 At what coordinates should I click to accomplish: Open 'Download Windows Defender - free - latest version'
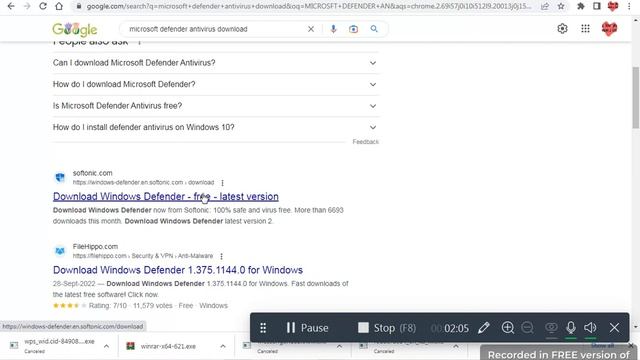(x=166, y=196)
